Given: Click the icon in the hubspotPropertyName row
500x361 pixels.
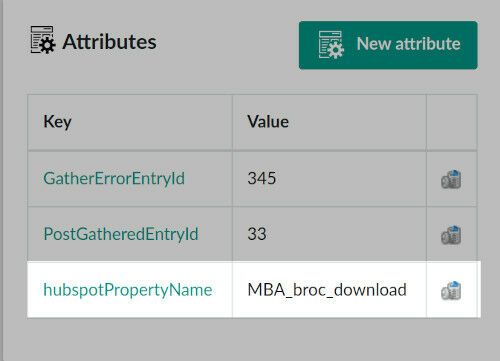Looking at the screenshot, I should (451, 291).
